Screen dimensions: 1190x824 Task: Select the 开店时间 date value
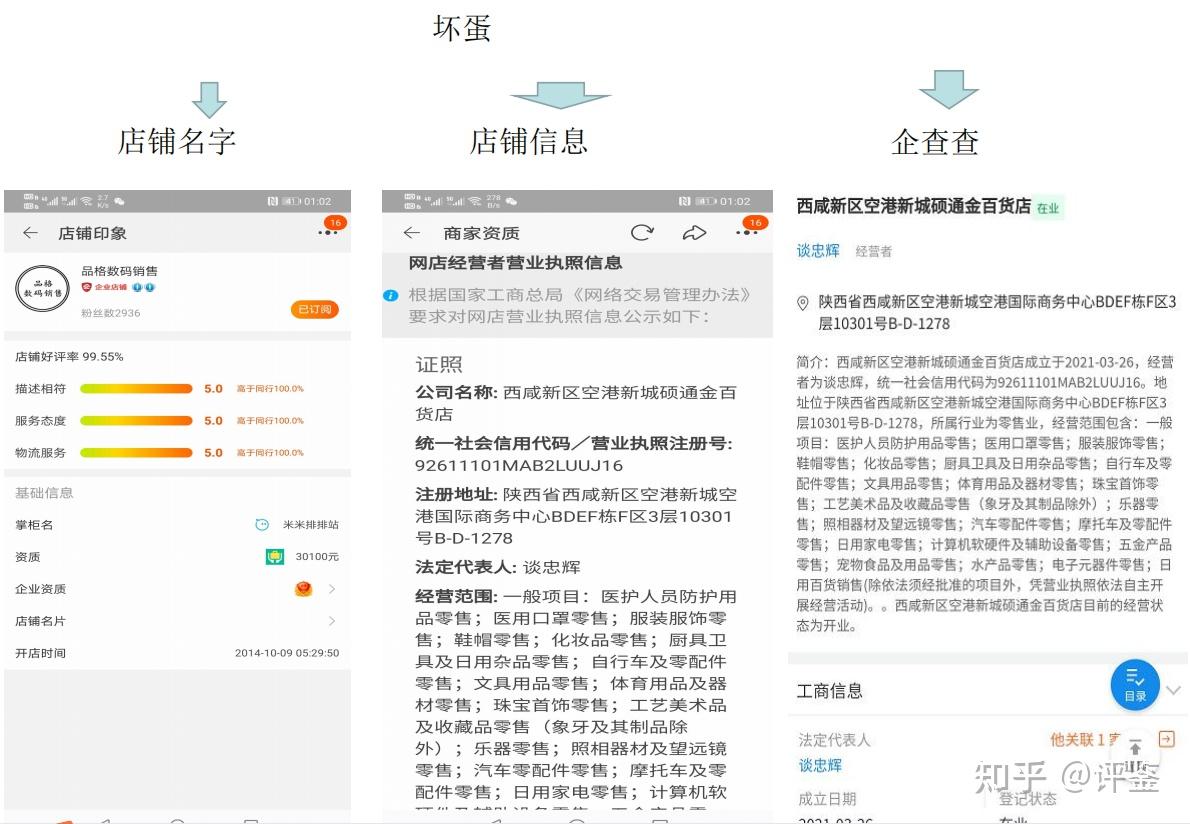tap(287, 653)
